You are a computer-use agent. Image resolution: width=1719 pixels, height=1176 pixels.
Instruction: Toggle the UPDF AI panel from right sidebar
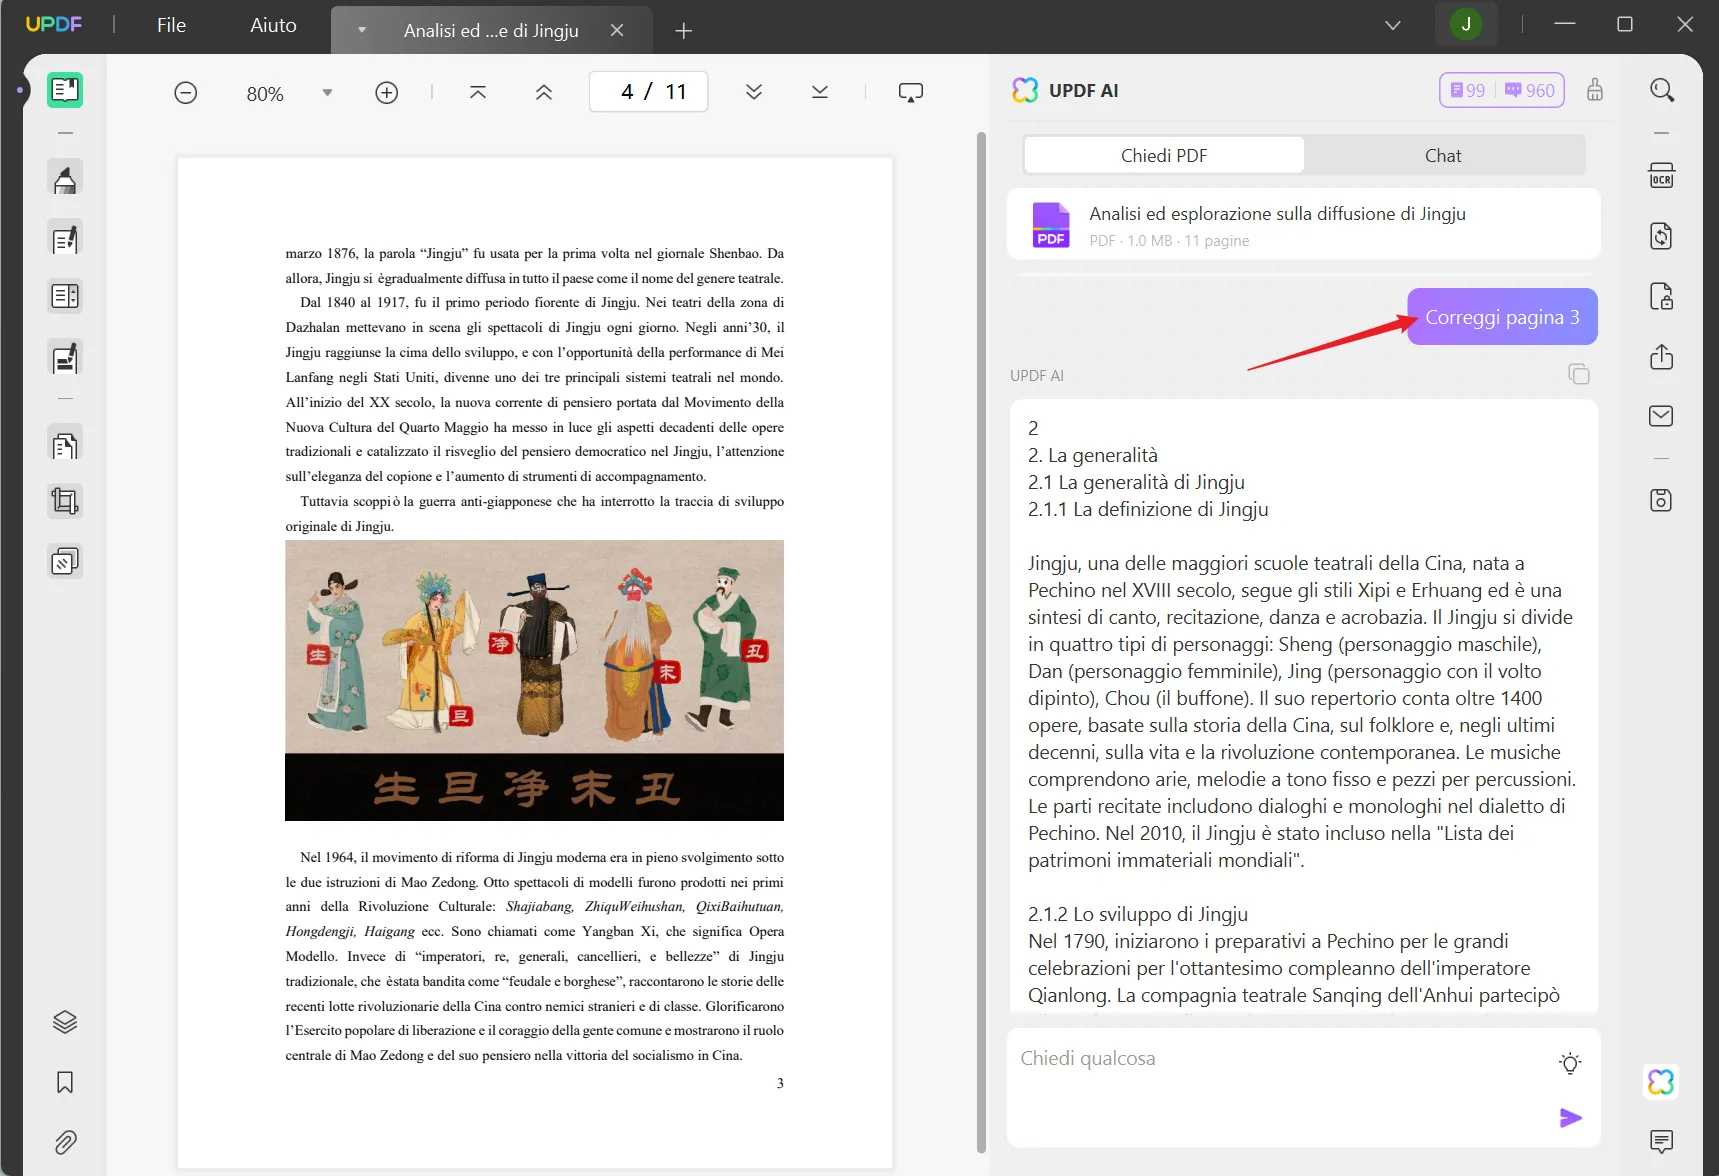(x=1662, y=1082)
